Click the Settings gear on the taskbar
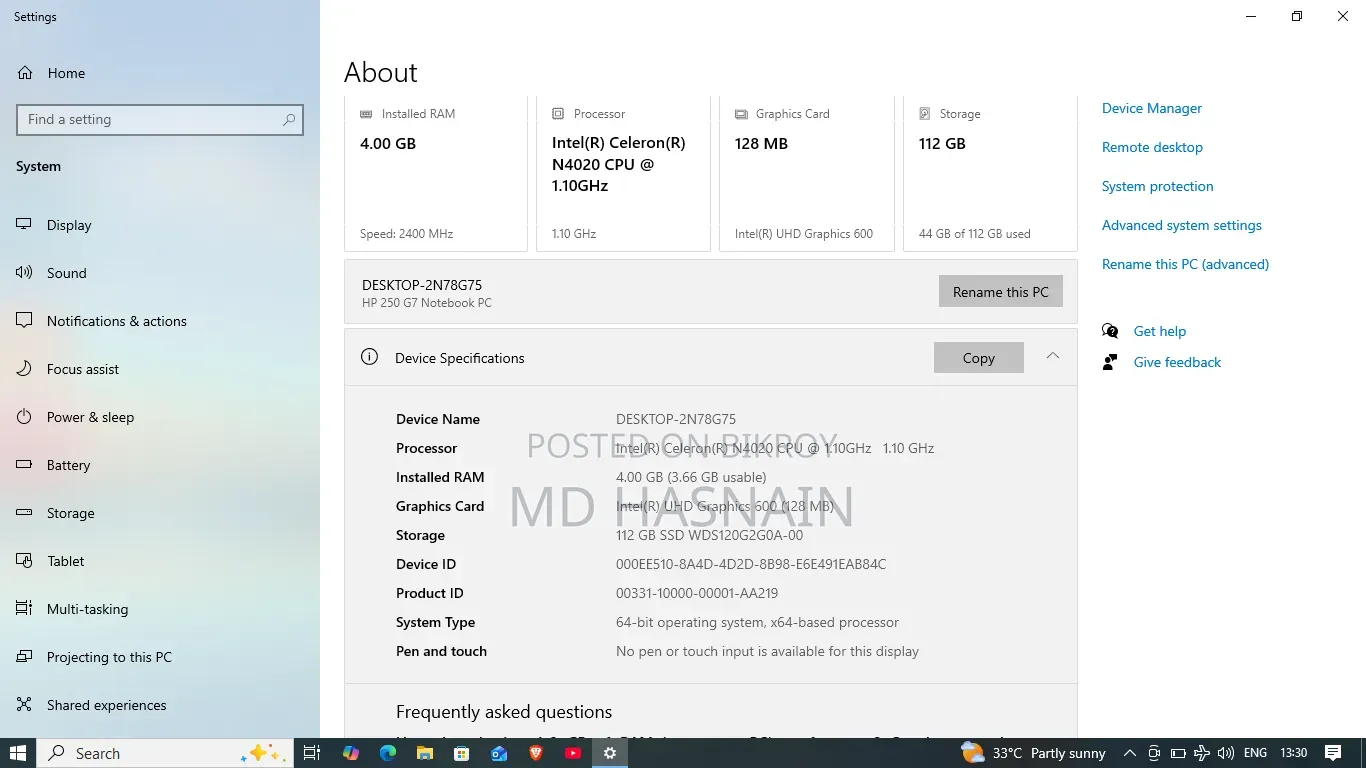1366x768 pixels. click(x=610, y=753)
